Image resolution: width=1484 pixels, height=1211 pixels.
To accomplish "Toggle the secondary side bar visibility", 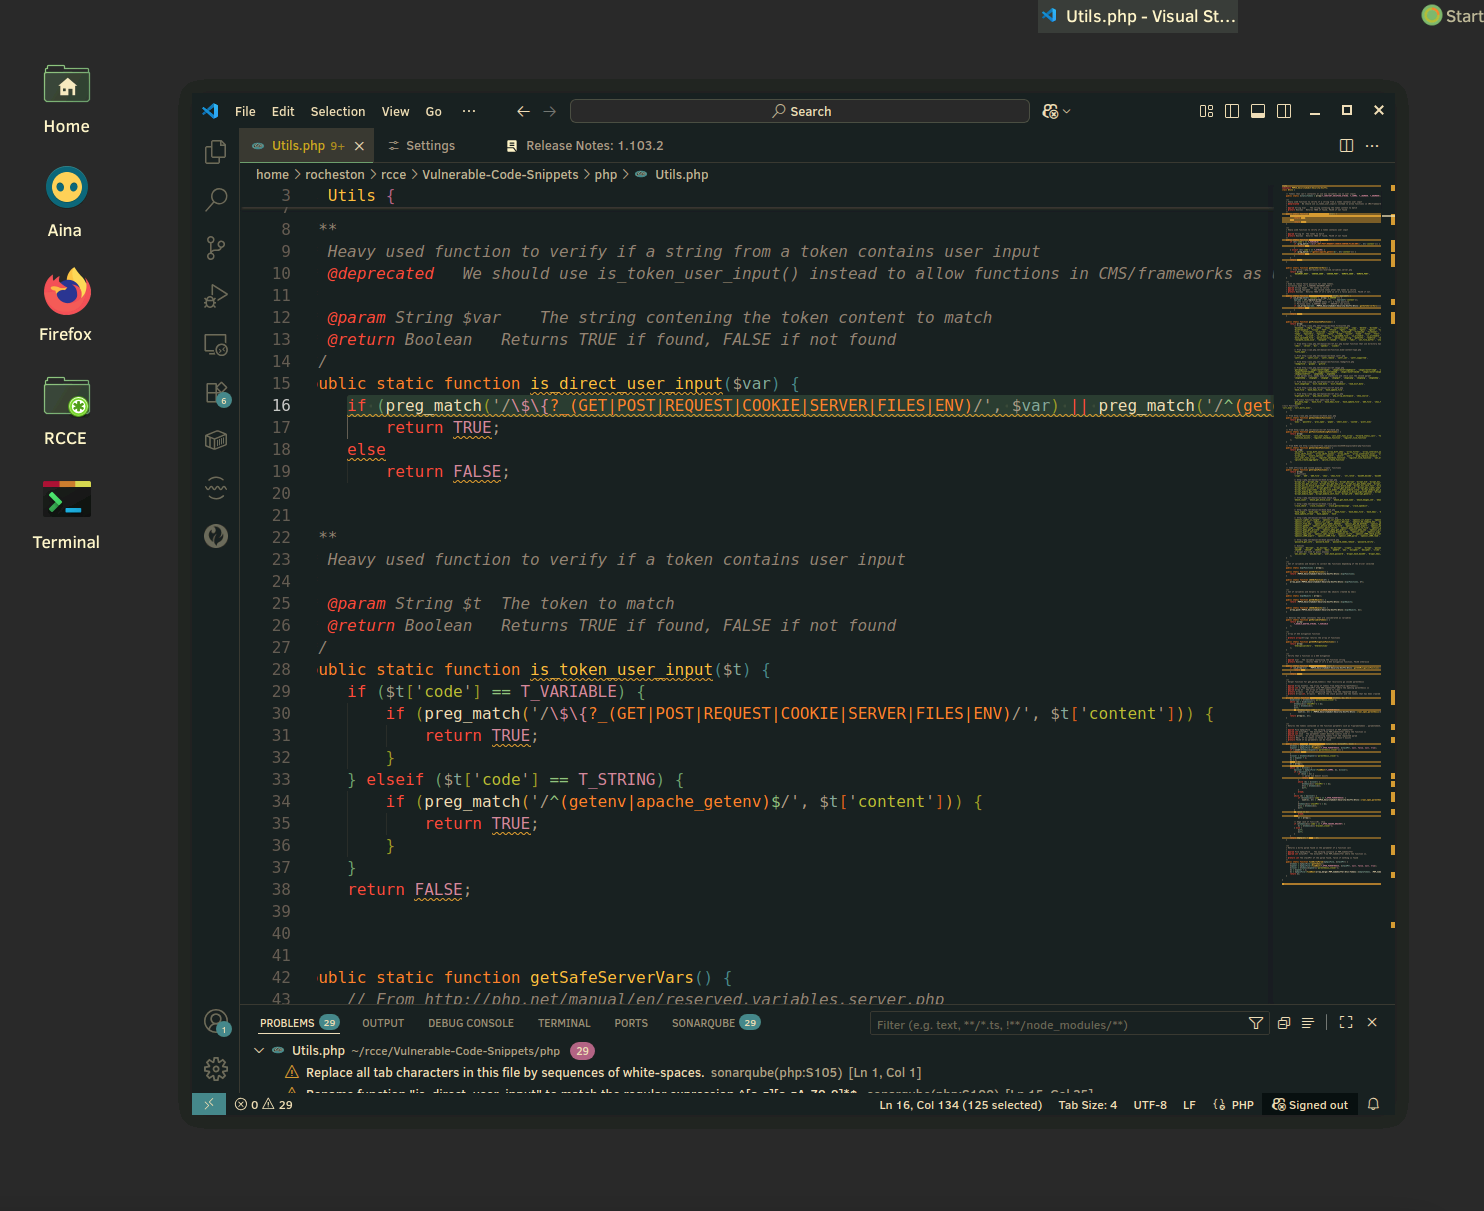I will click(x=1284, y=111).
